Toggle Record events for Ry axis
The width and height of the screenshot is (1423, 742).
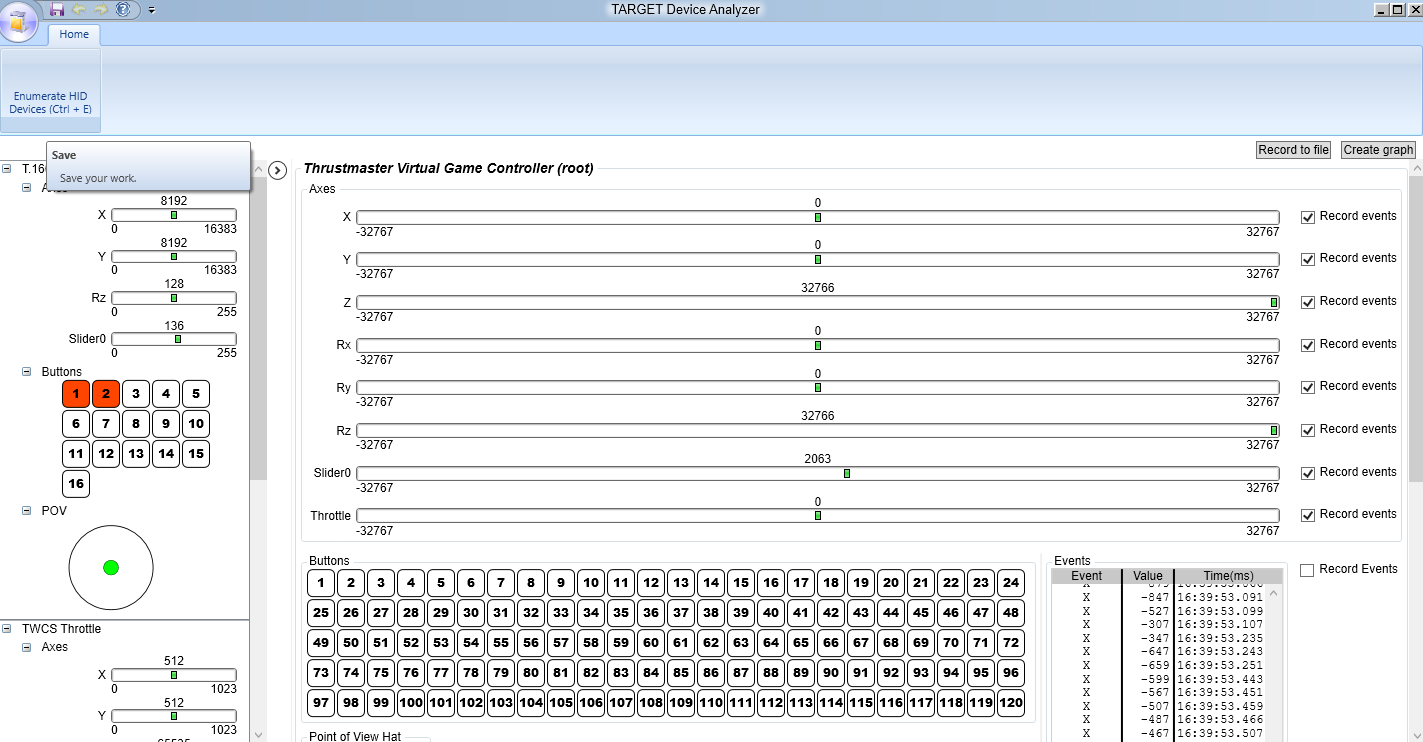pyautogui.click(x=1308, y=387)
